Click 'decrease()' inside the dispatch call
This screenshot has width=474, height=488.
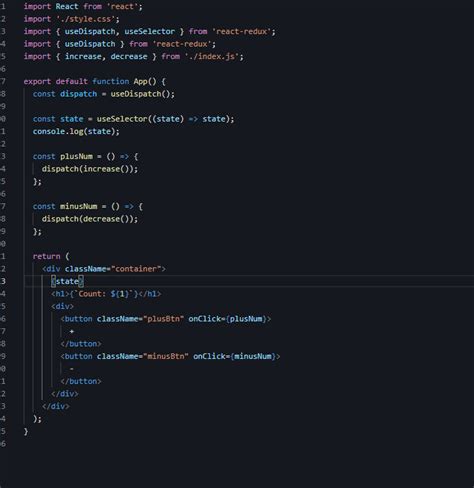tap(106, 219)
